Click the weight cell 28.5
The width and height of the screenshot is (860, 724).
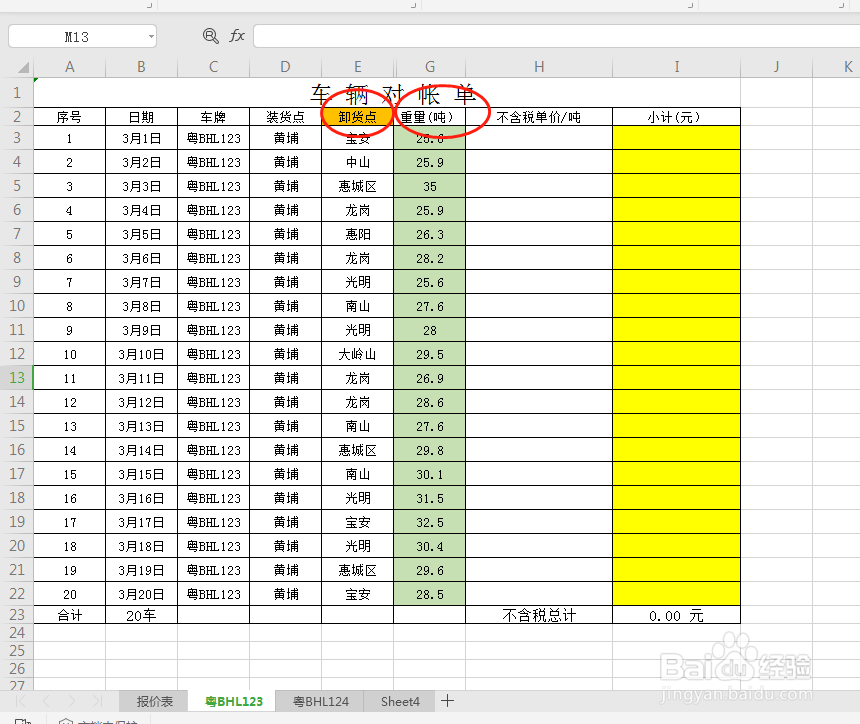(x=429, y=594)
